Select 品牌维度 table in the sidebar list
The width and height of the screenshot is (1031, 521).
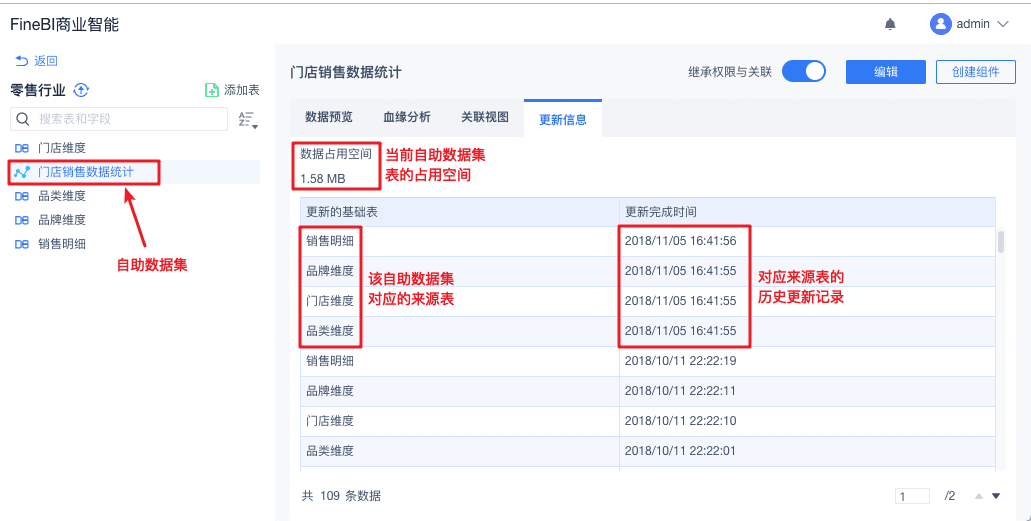coord(62,220)
